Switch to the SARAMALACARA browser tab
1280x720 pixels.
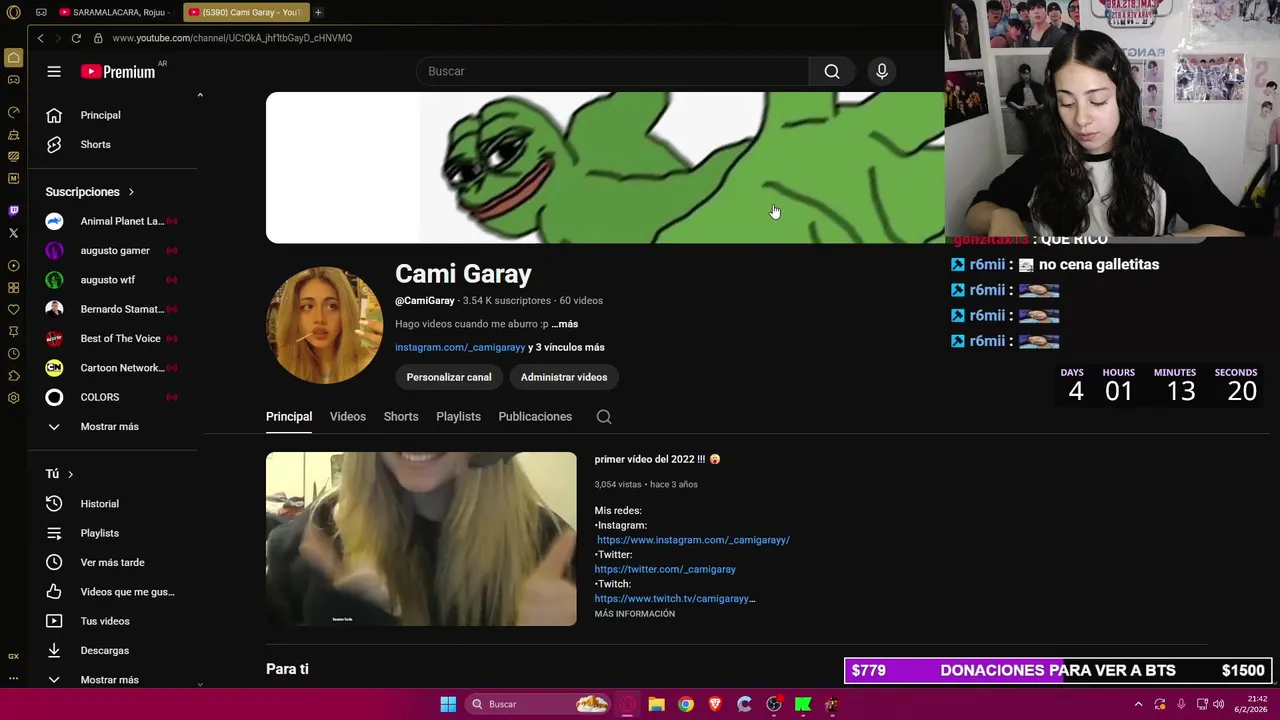pos(117,12)
